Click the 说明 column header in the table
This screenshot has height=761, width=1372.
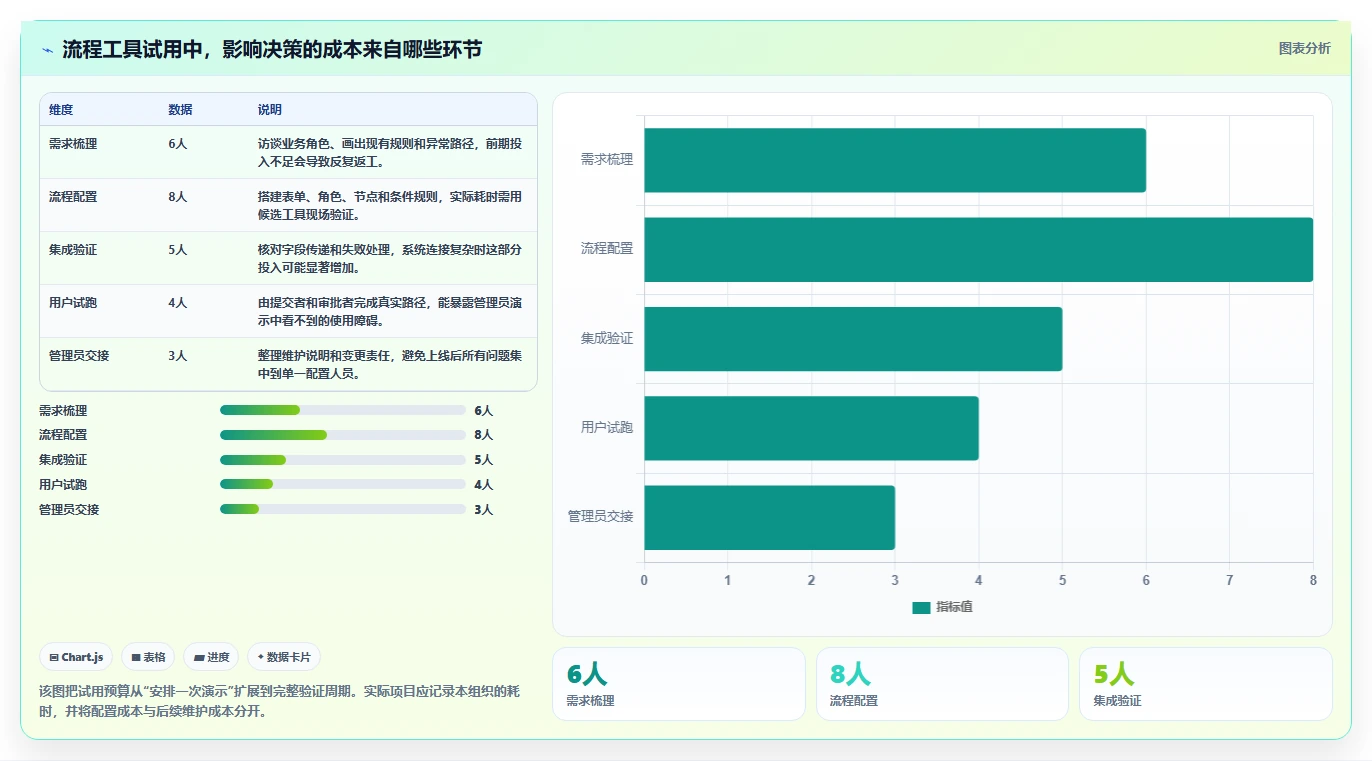click(270, 109)
